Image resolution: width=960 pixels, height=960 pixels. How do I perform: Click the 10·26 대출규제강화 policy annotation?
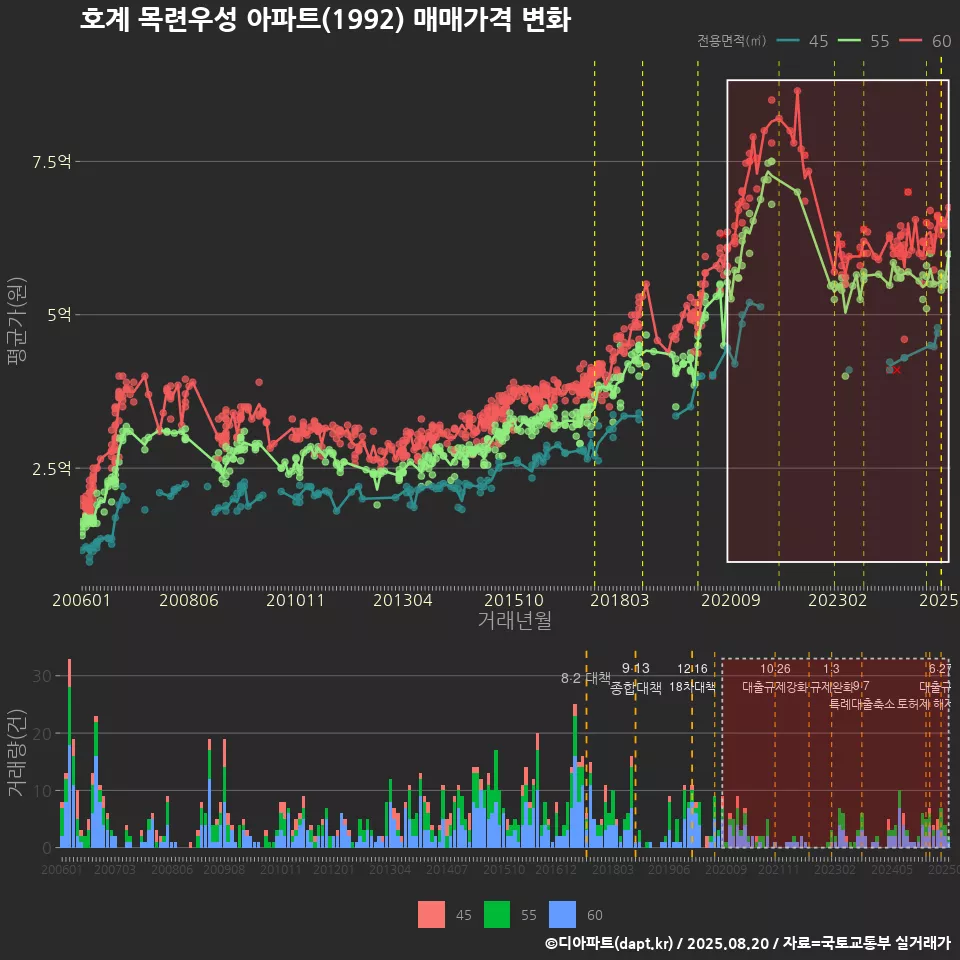click(x=776, y=678)
